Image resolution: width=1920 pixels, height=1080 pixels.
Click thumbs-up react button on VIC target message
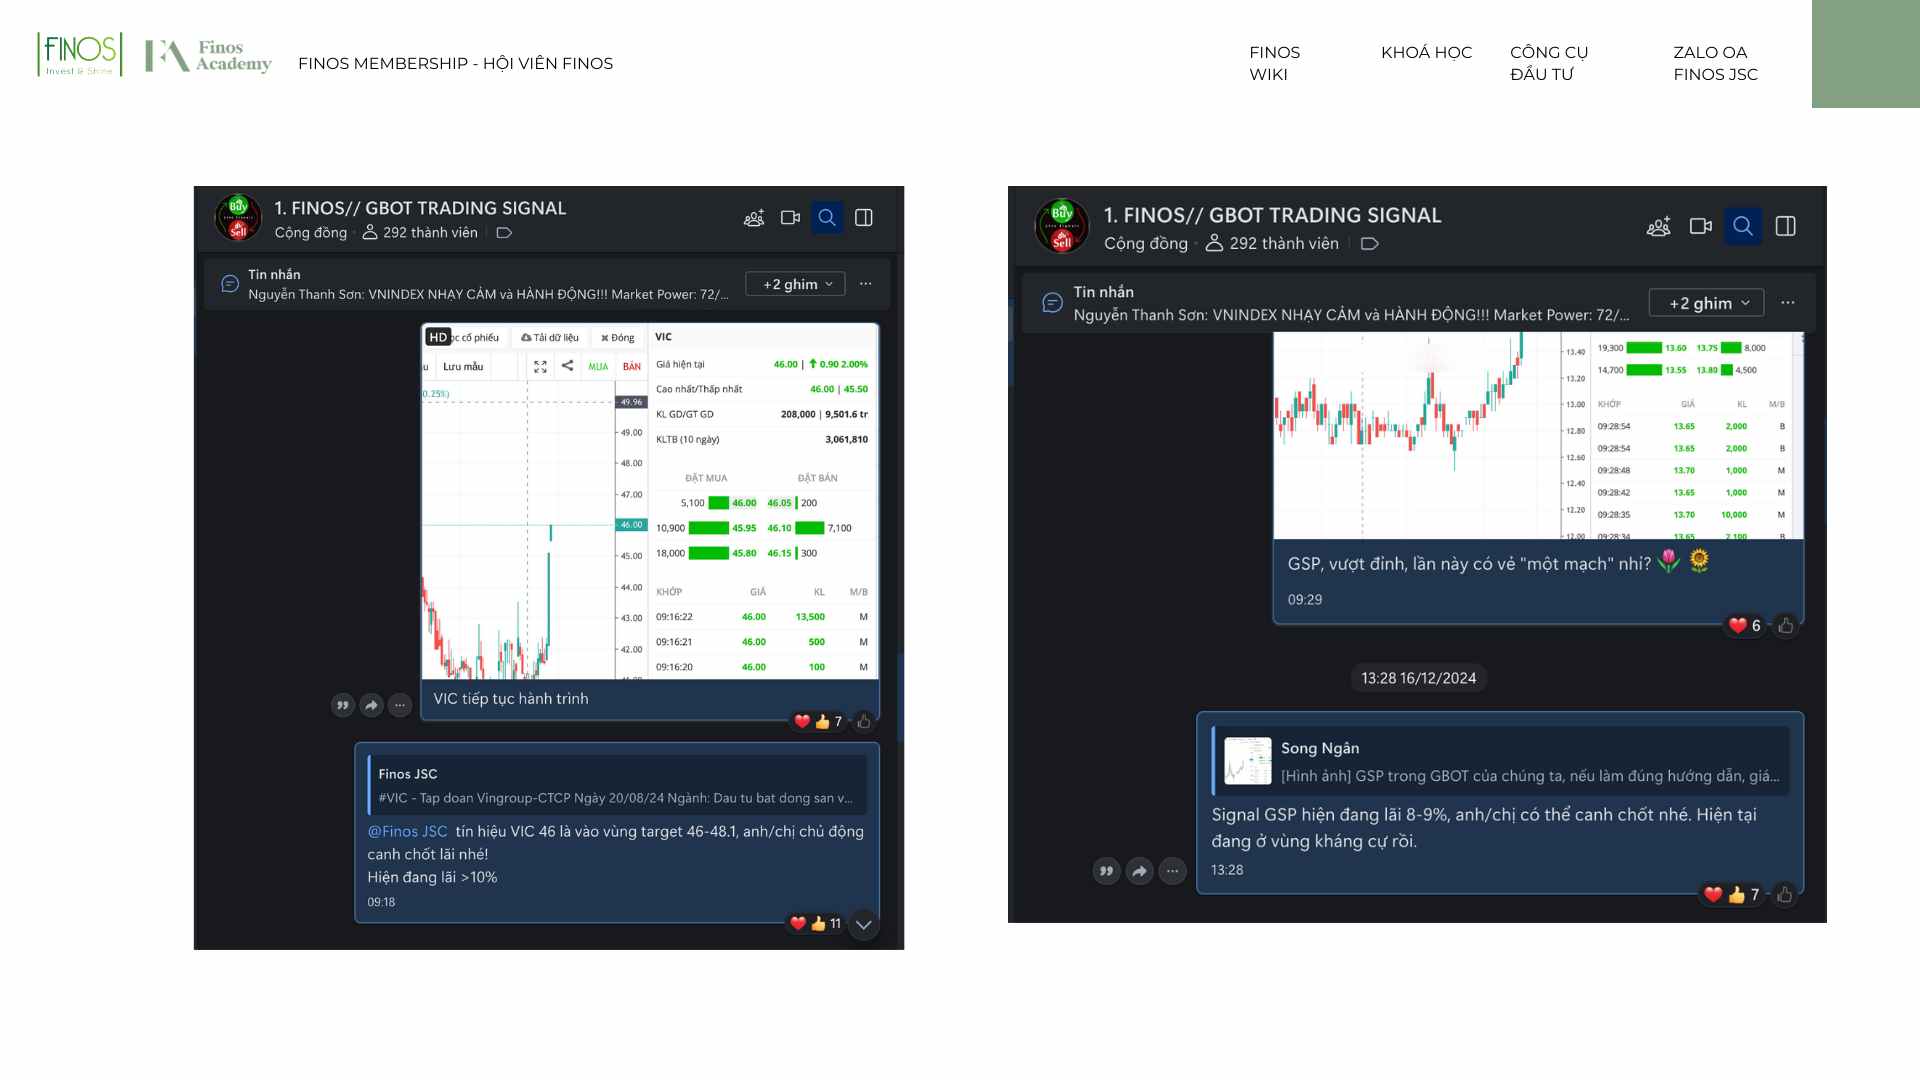[818, 924]
